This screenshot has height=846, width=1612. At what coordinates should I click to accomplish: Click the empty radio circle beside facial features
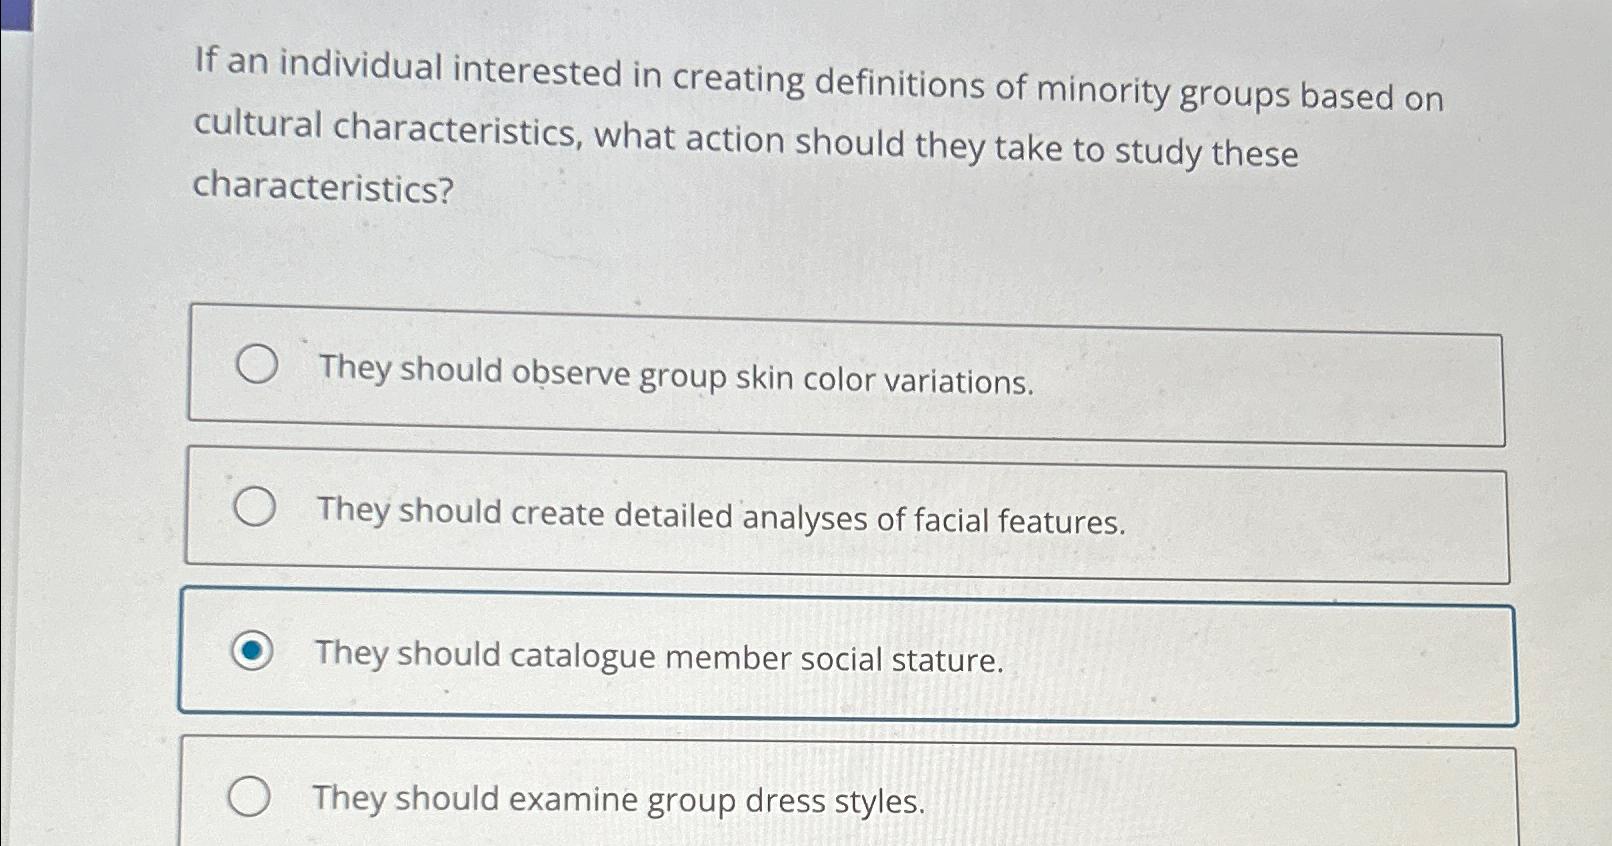(256, 508)
